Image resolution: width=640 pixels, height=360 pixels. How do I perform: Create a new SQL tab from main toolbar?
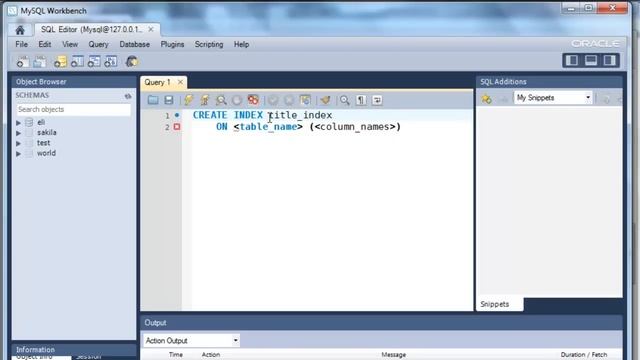click(x=22, y=62)
